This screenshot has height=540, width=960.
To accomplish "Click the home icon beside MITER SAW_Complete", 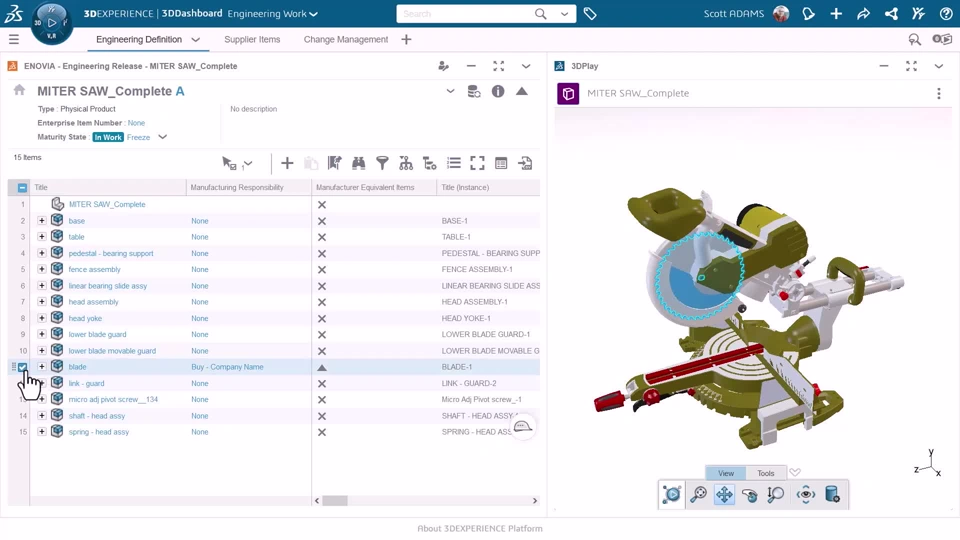I will [x=20, y=90].
